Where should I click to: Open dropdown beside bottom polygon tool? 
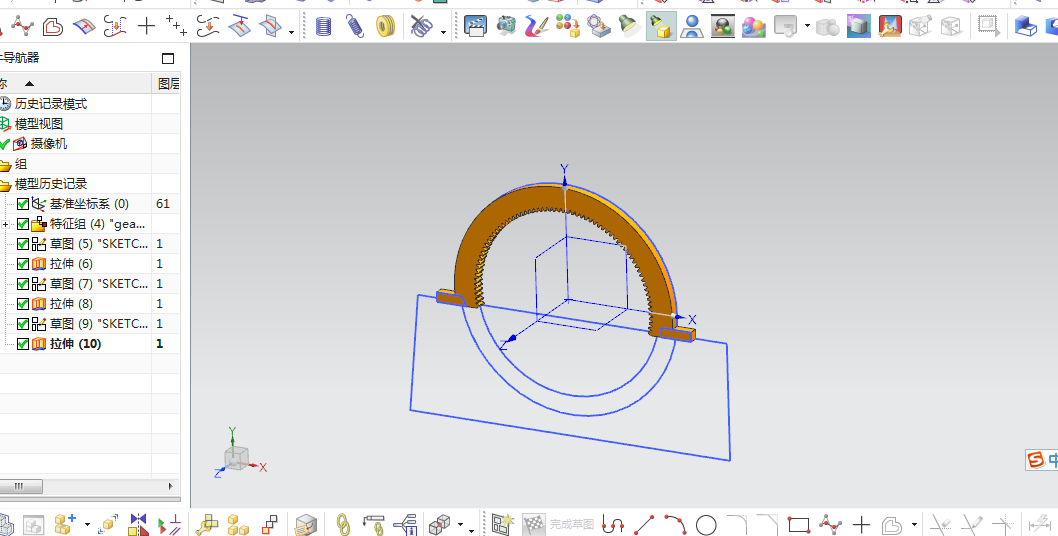coord(914,525)
